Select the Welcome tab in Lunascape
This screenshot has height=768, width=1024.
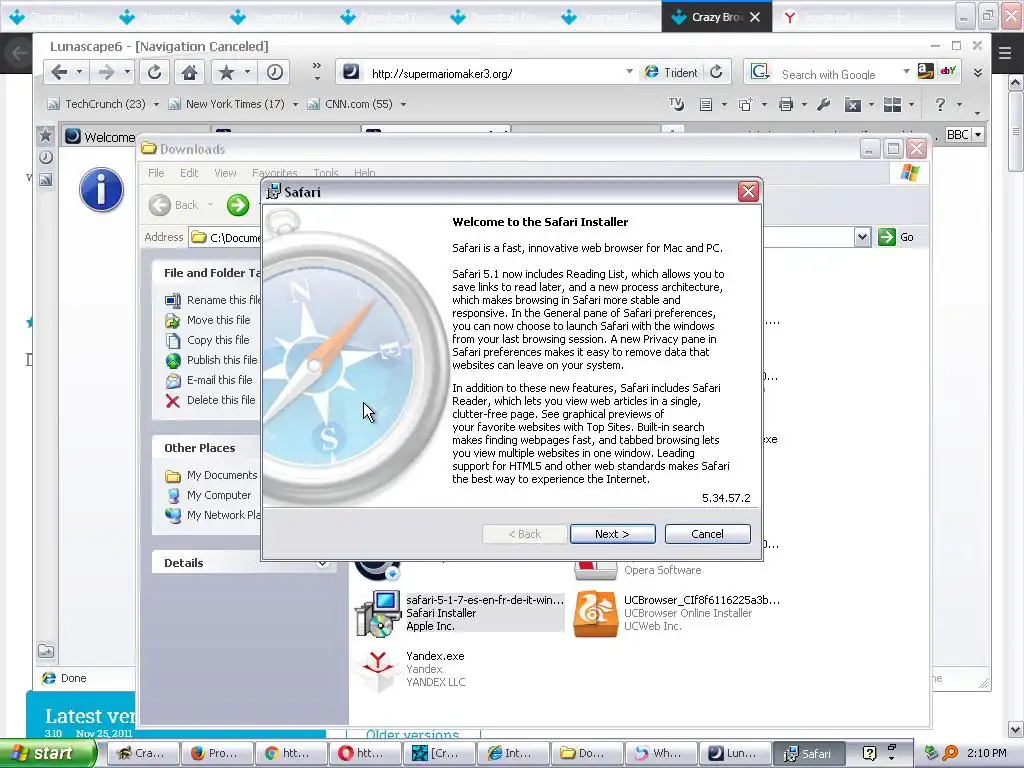click(x=101, y=136)
